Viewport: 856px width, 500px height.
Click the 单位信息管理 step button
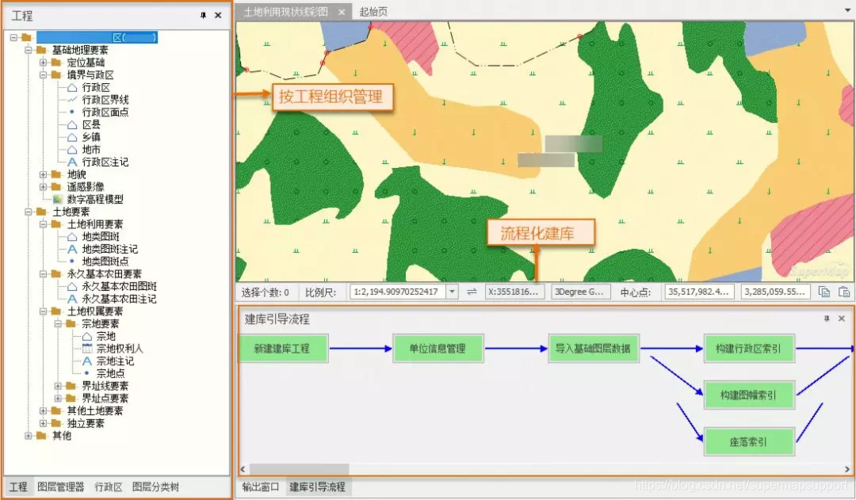pos(438,348)
